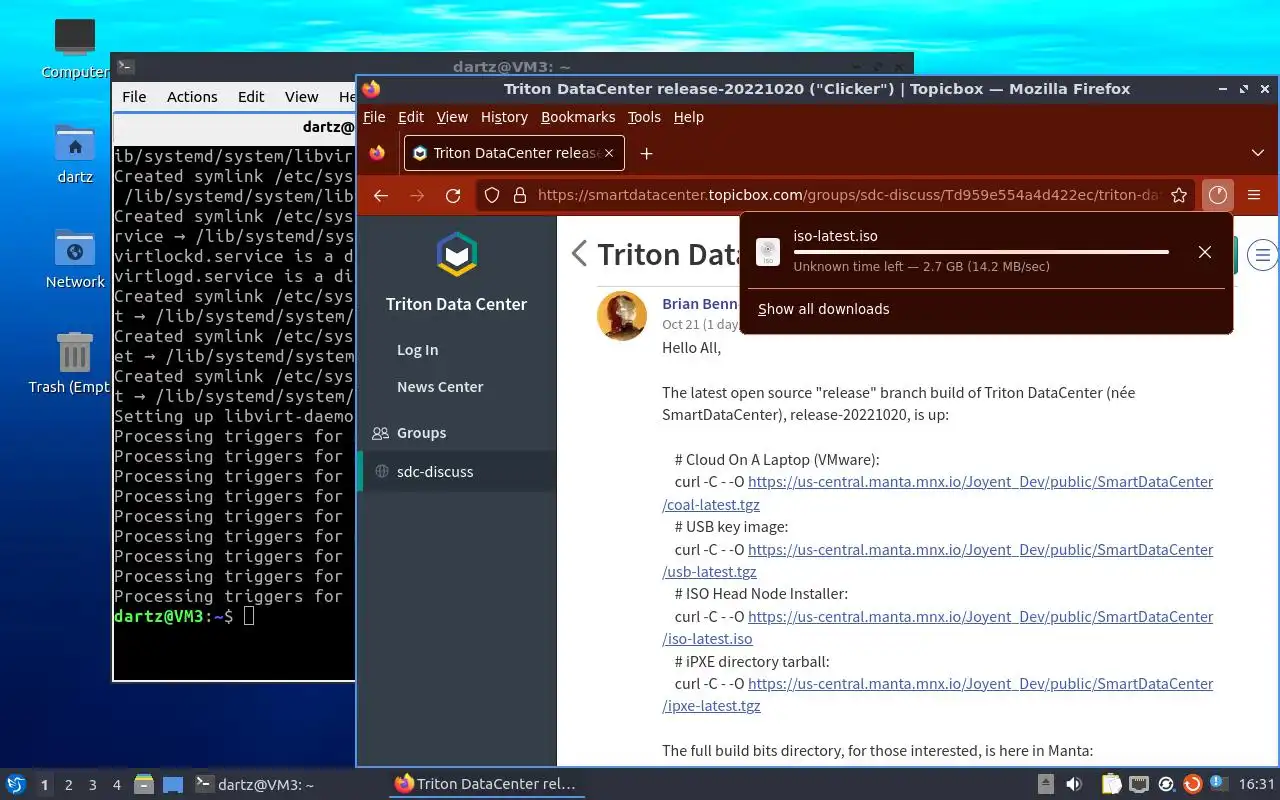The image size is (1280, 800).
Task: Click the padlock site security icon
Action: (x=518, y=196)
